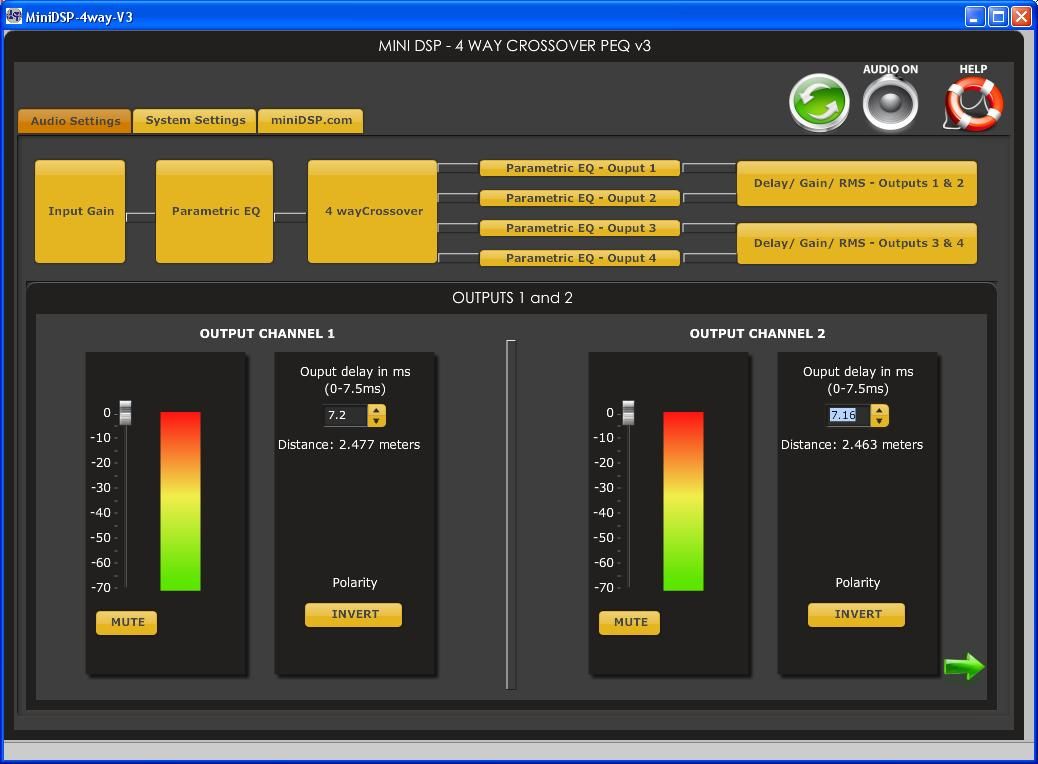Increase Output Channel 2 delay with up arrow
The width and height of the screenshot is (1038, 764).
click(879, 410)
